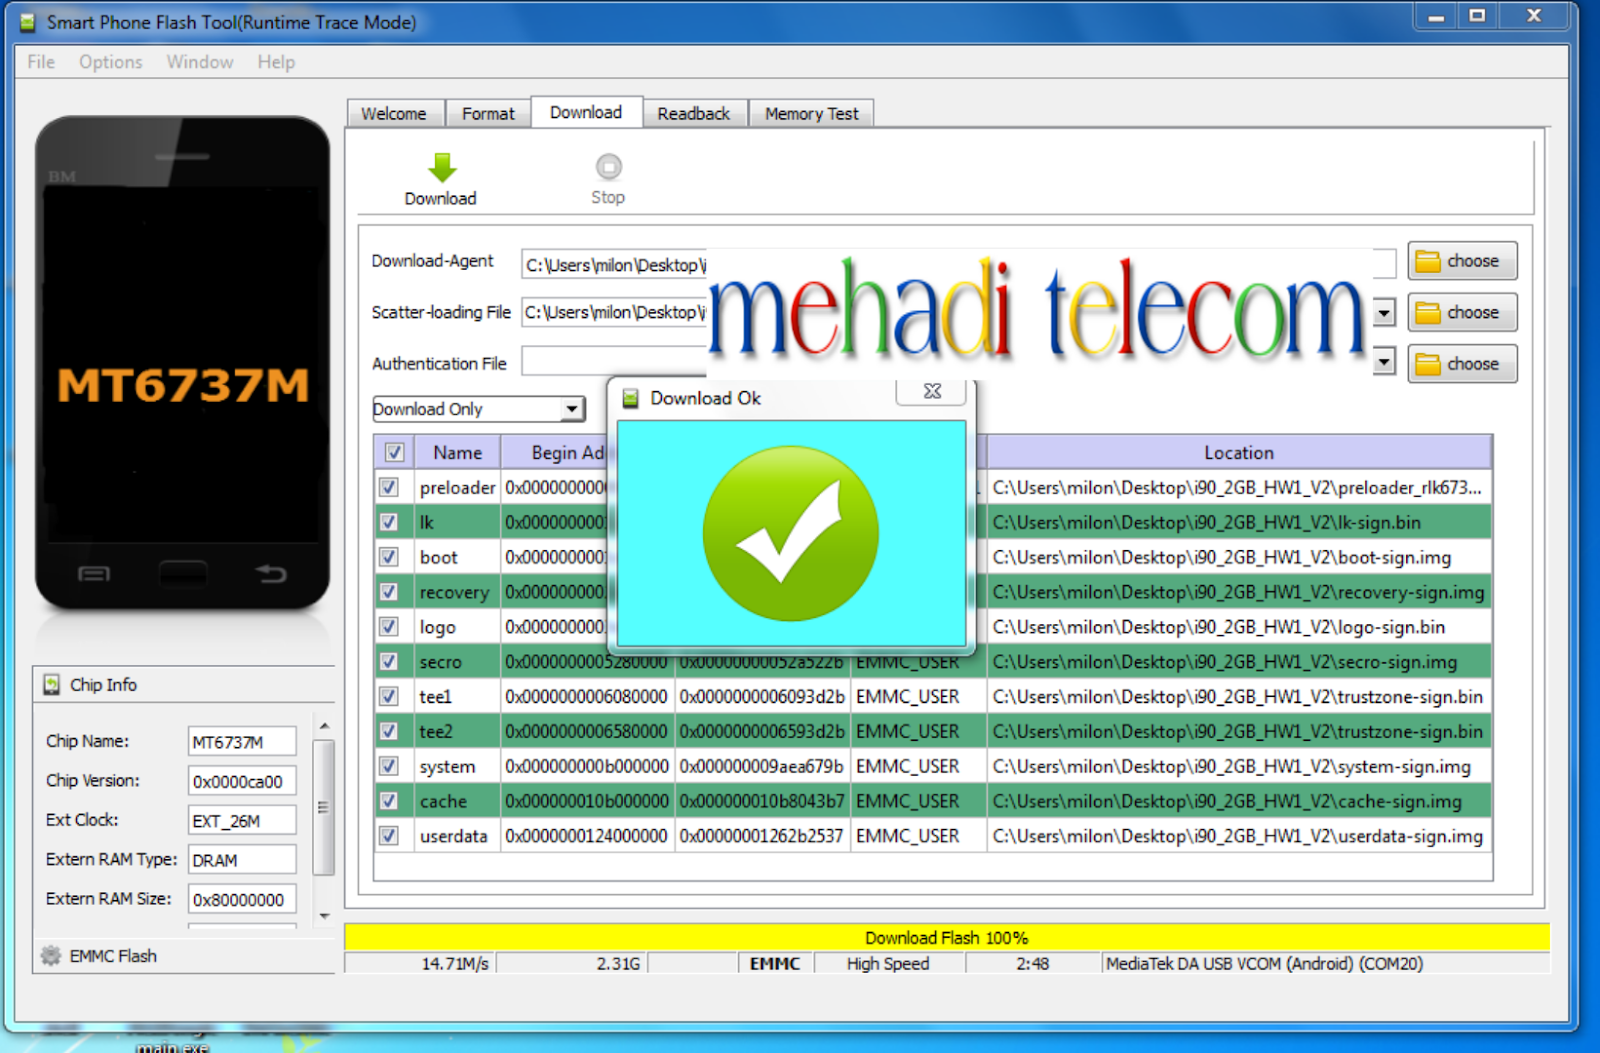
Task: Click choose button for Authentication File
Action: point(1462,364)
